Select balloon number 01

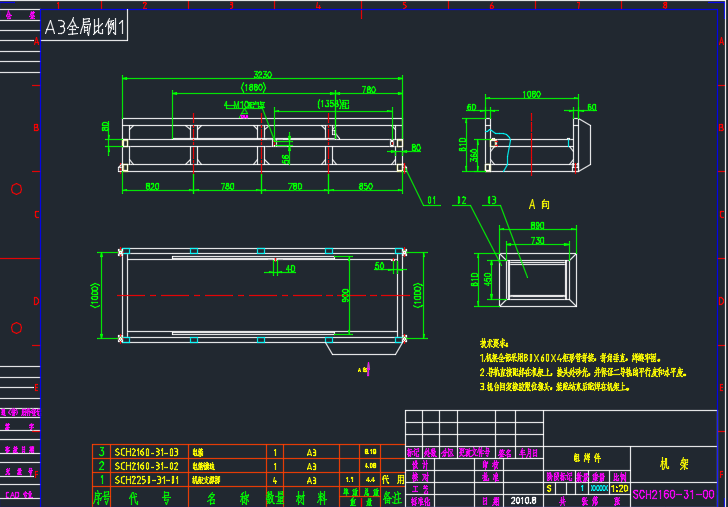pyautogui.click(x=432, y=201)
